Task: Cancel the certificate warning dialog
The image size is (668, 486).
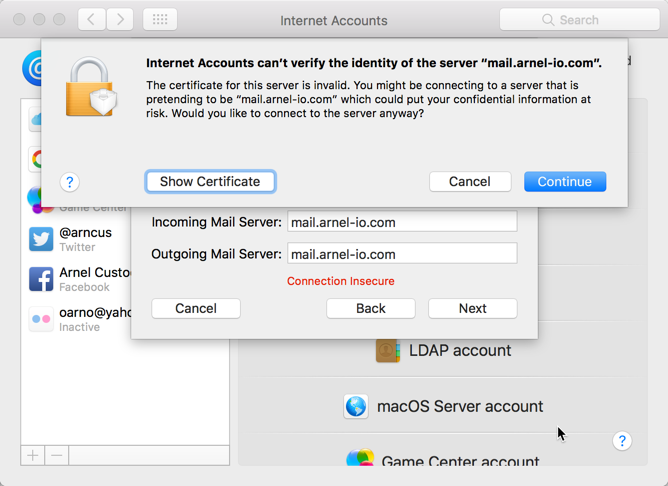Action: tap(469, 182)
